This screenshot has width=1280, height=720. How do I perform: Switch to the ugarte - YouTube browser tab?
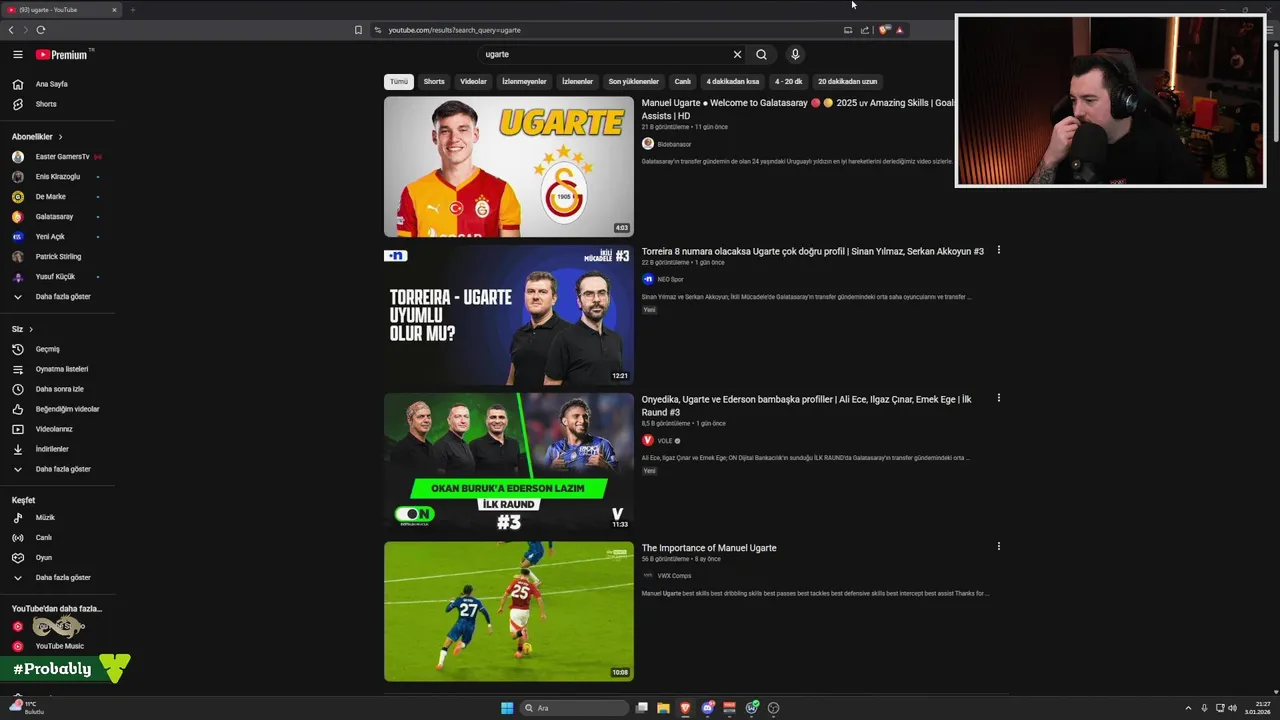[x=60, y=10]
